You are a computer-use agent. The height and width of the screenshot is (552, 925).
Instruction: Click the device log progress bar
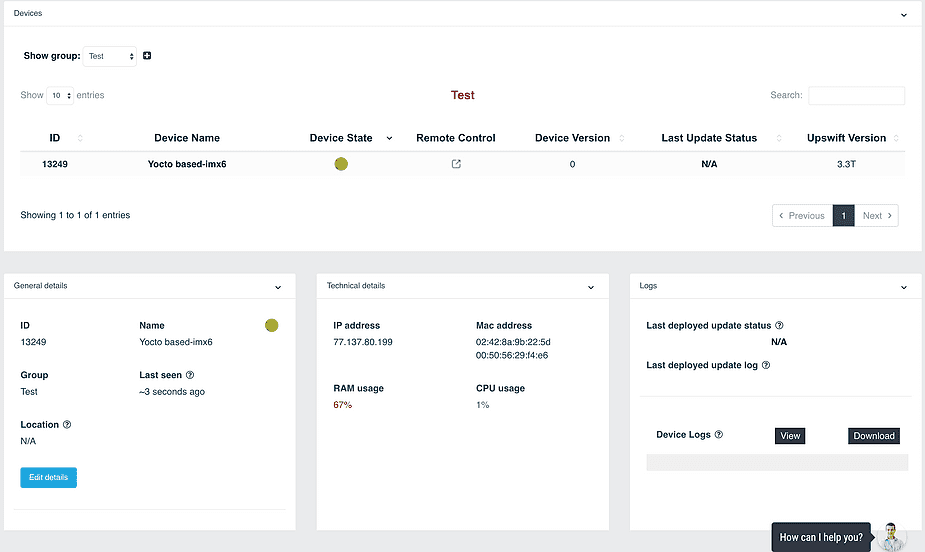[777, 462]
